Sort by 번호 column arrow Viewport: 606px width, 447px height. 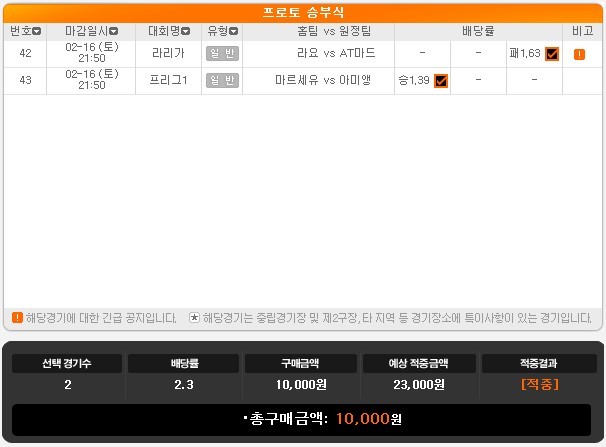tap(37, 31)
